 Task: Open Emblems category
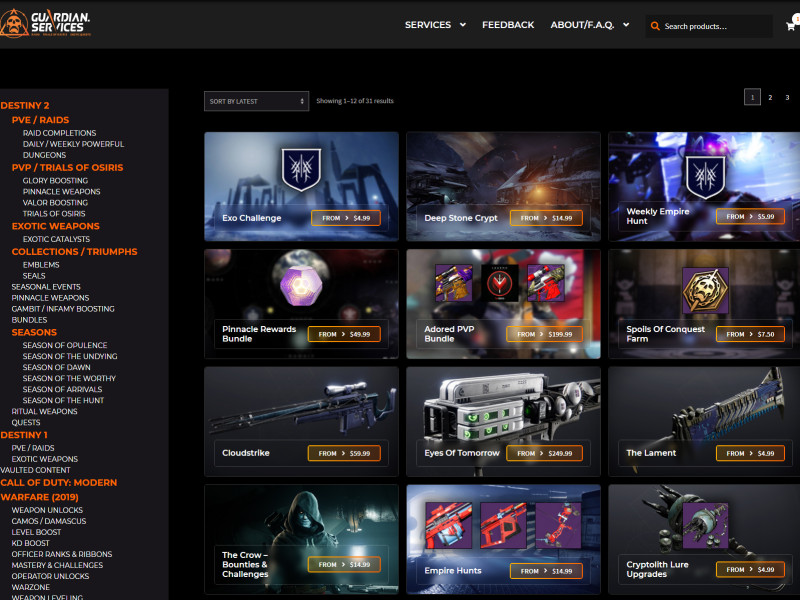(x=41, y=265)
